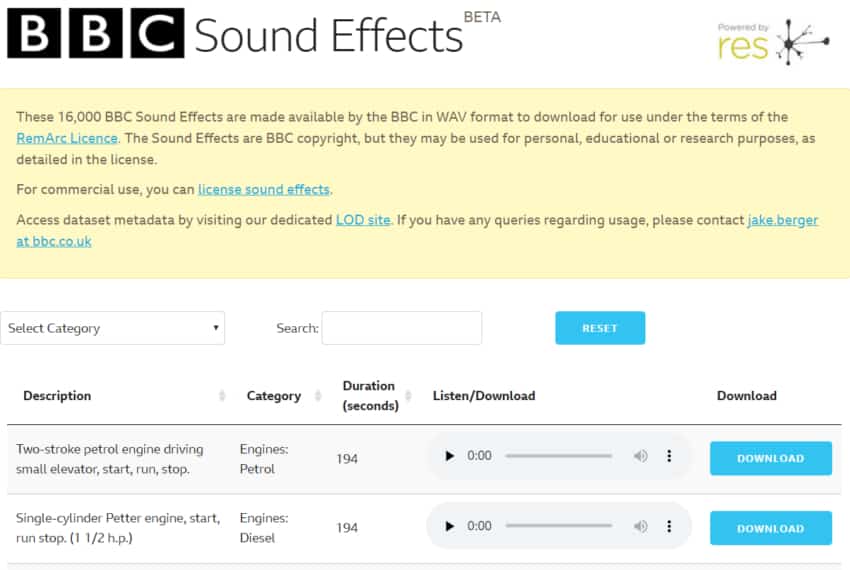Play the Single-cylinder Petter engine sound
The height and width of the screenshot is (570, 850).
point(449,526)
